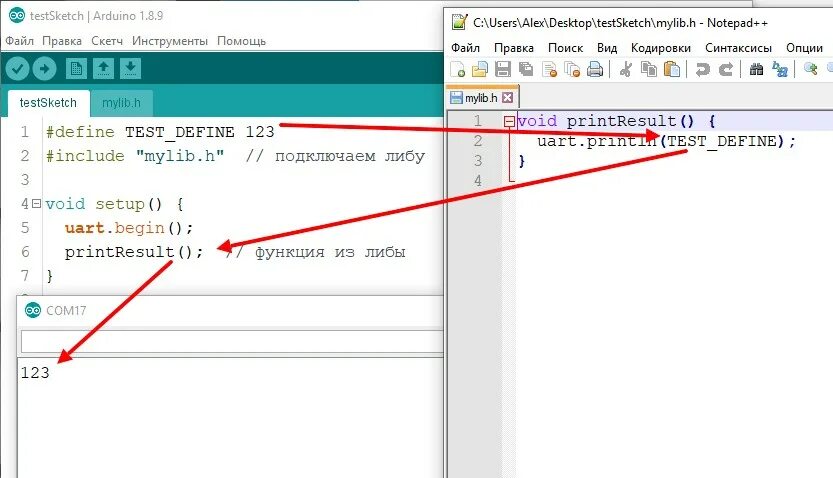Screen dimensions: 833x478
Task: Switch to the mylib.h tab in Arduino
Action: (x=121, y=103)
